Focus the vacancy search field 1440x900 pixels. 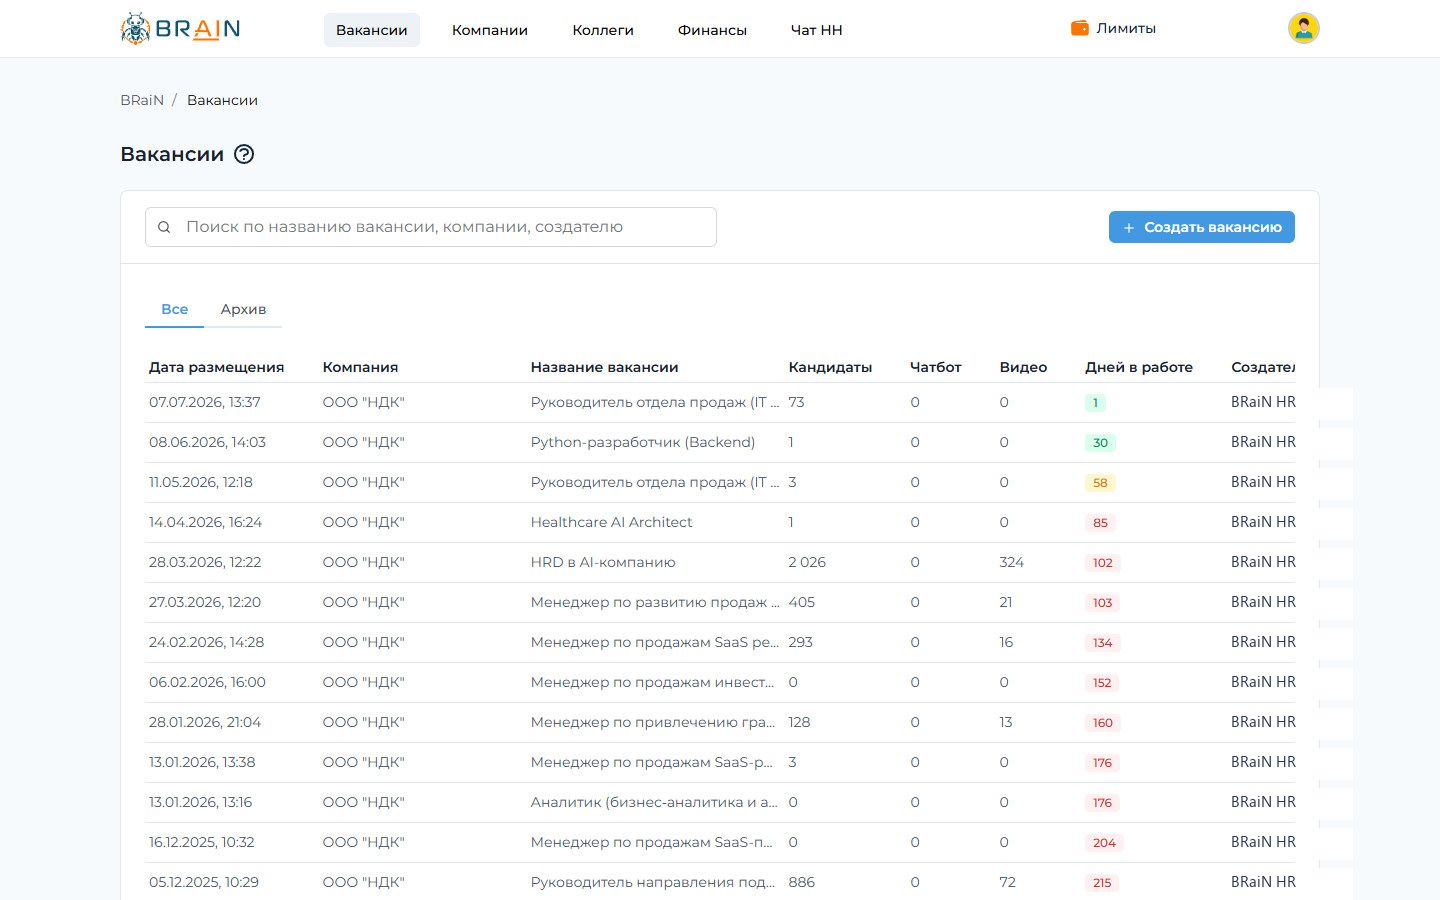pos(431,227)
